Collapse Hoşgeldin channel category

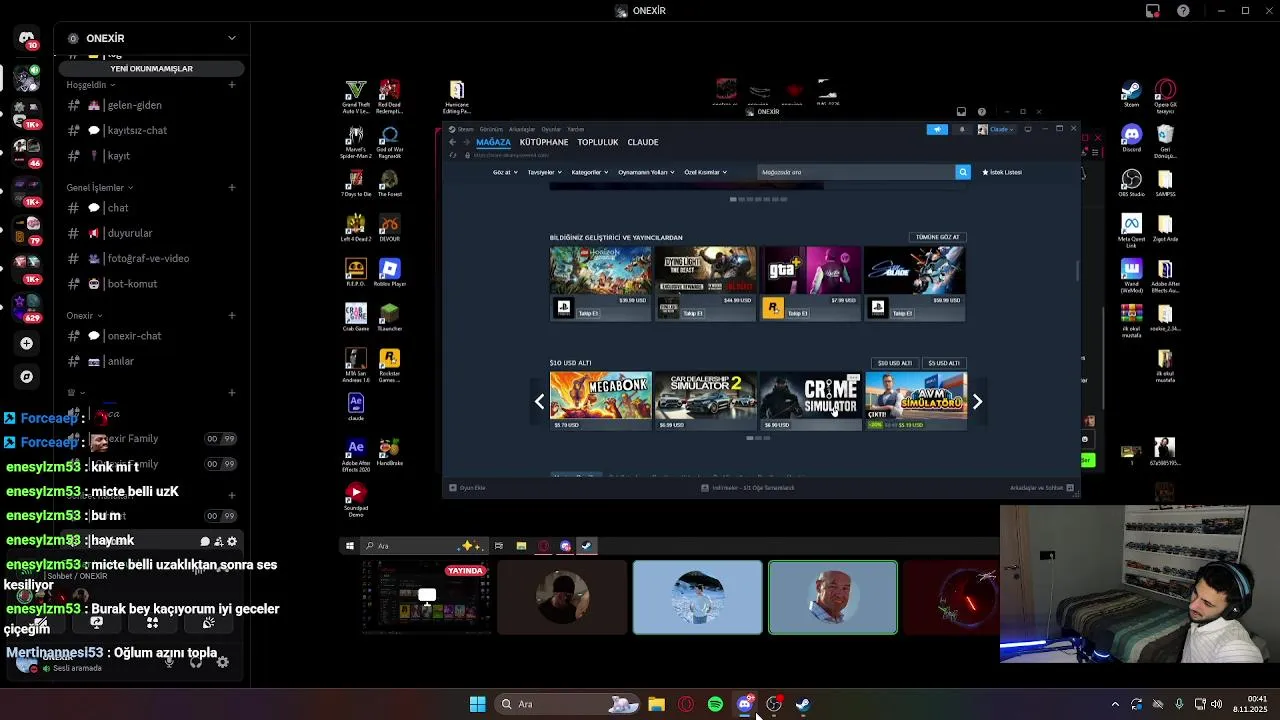point(90,85)
